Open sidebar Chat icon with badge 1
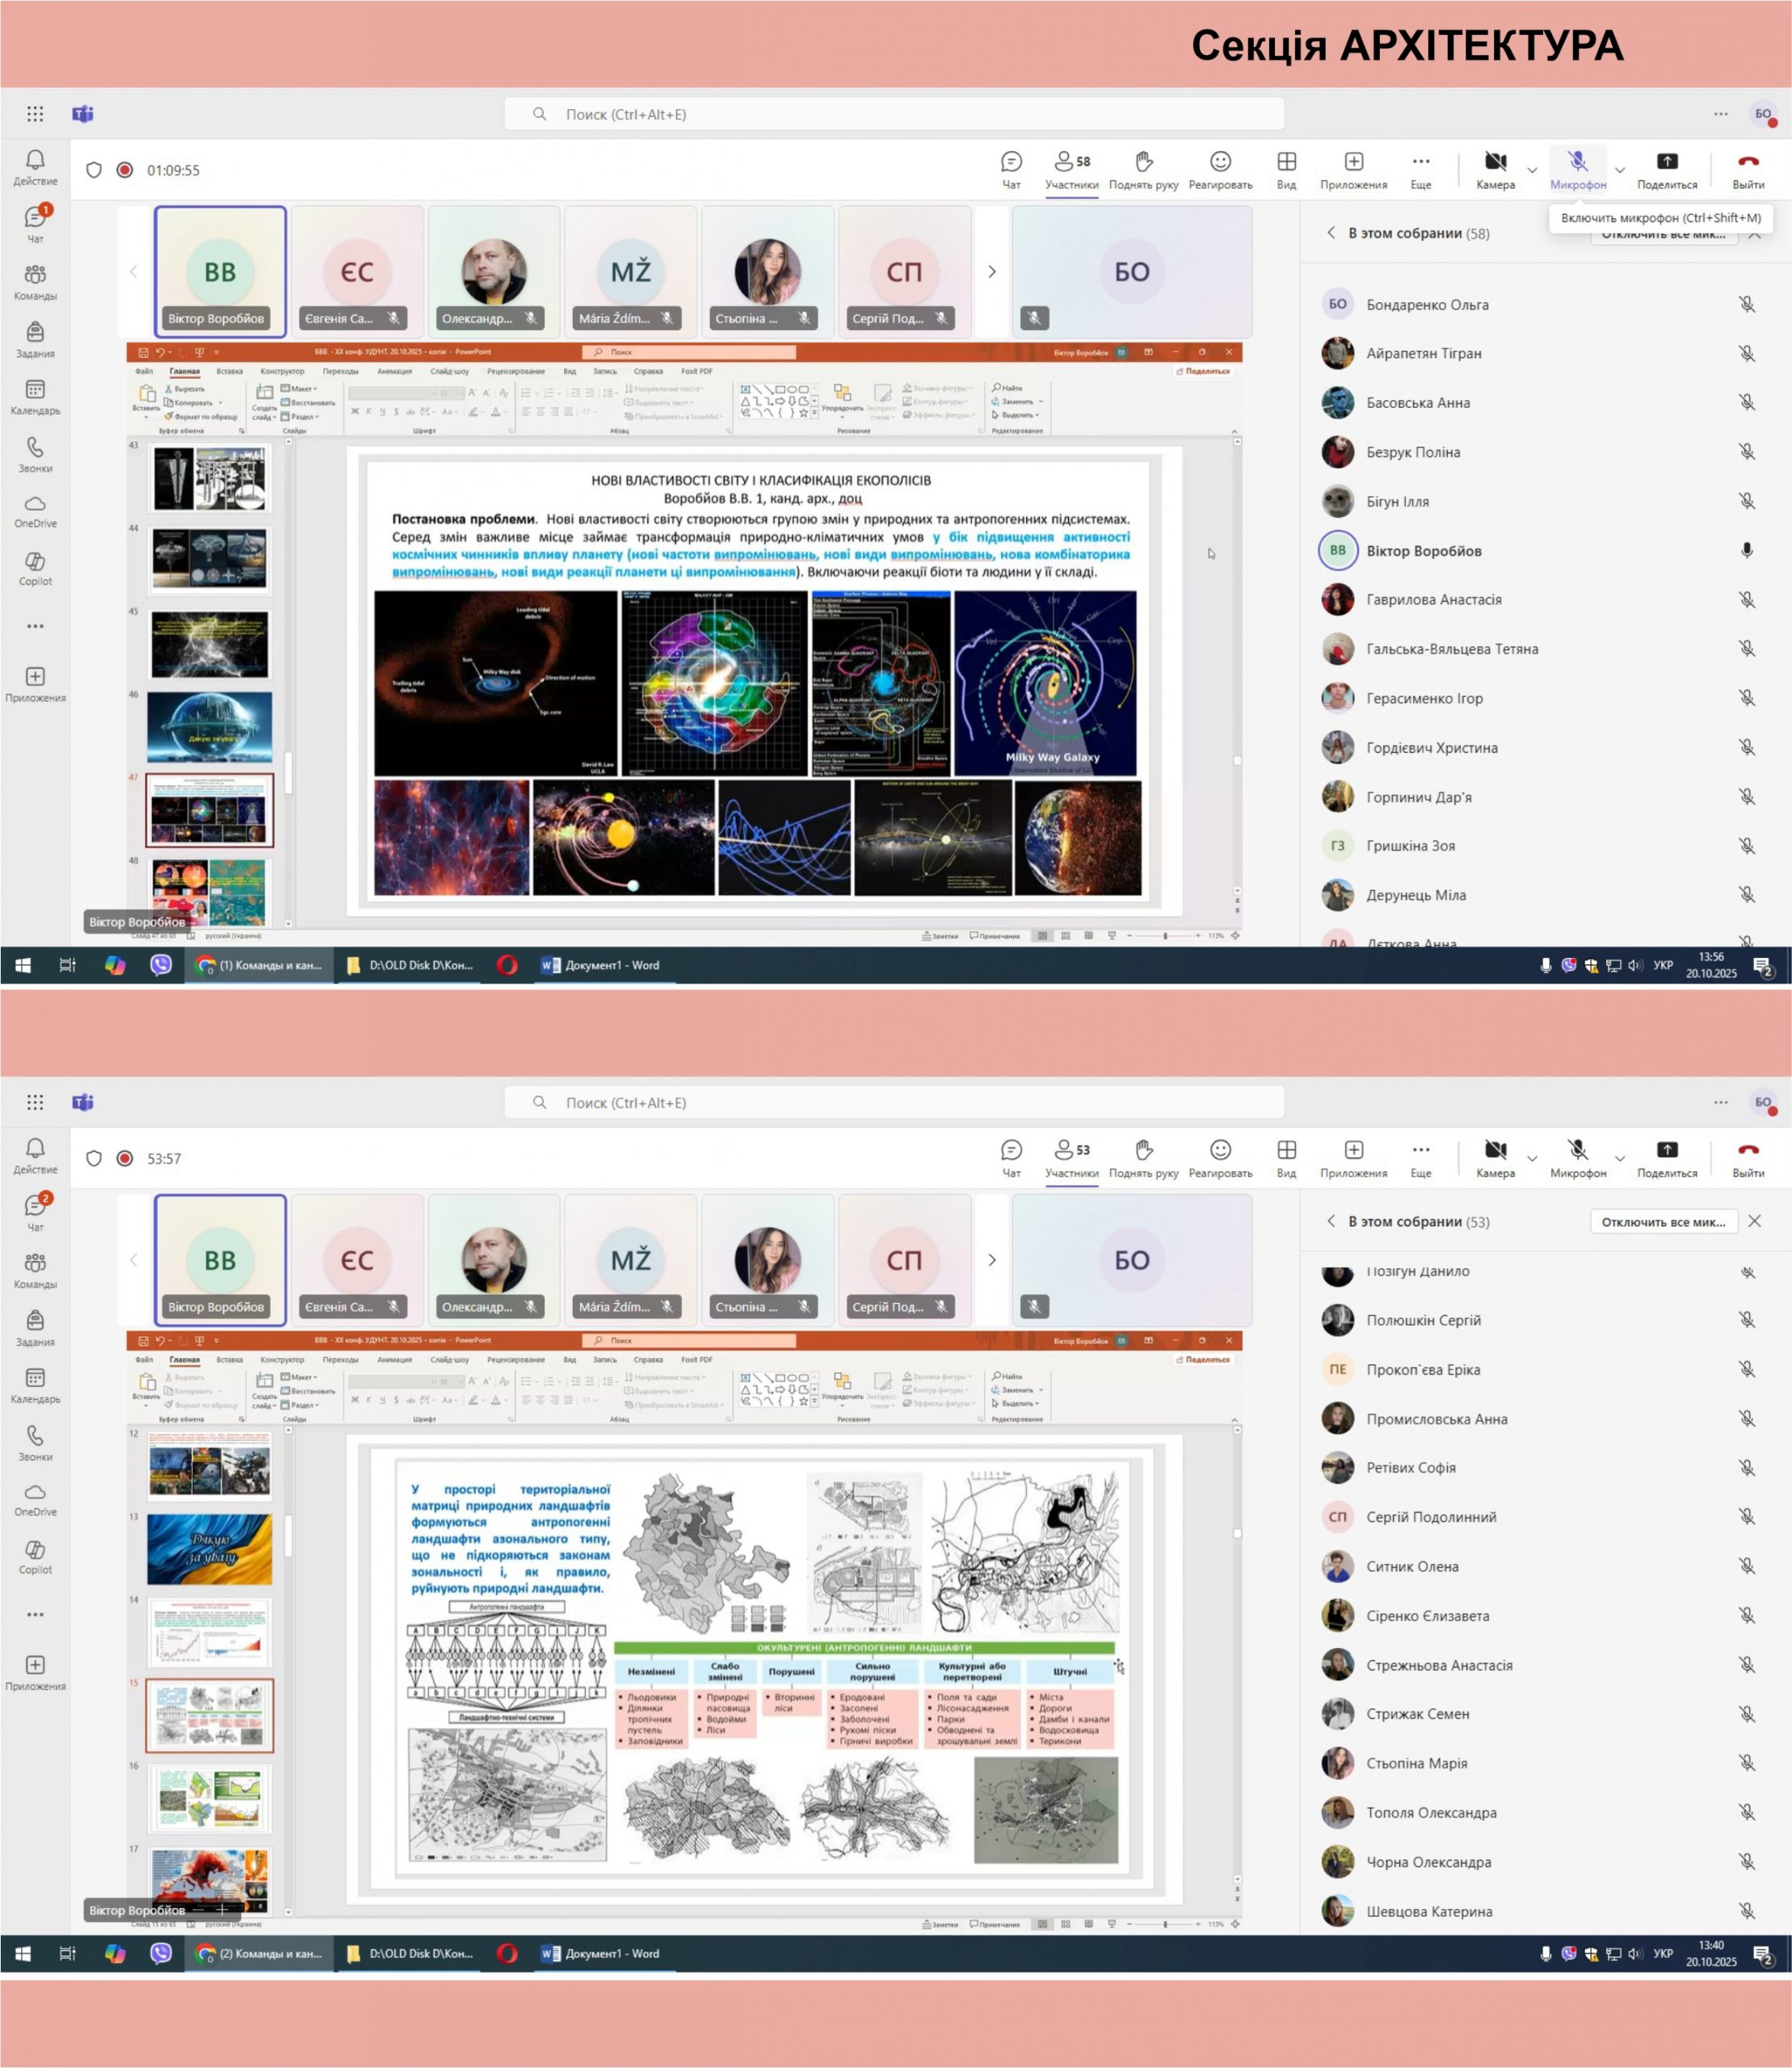Screen dimensions: 1792x2068 tap(35, 223)
